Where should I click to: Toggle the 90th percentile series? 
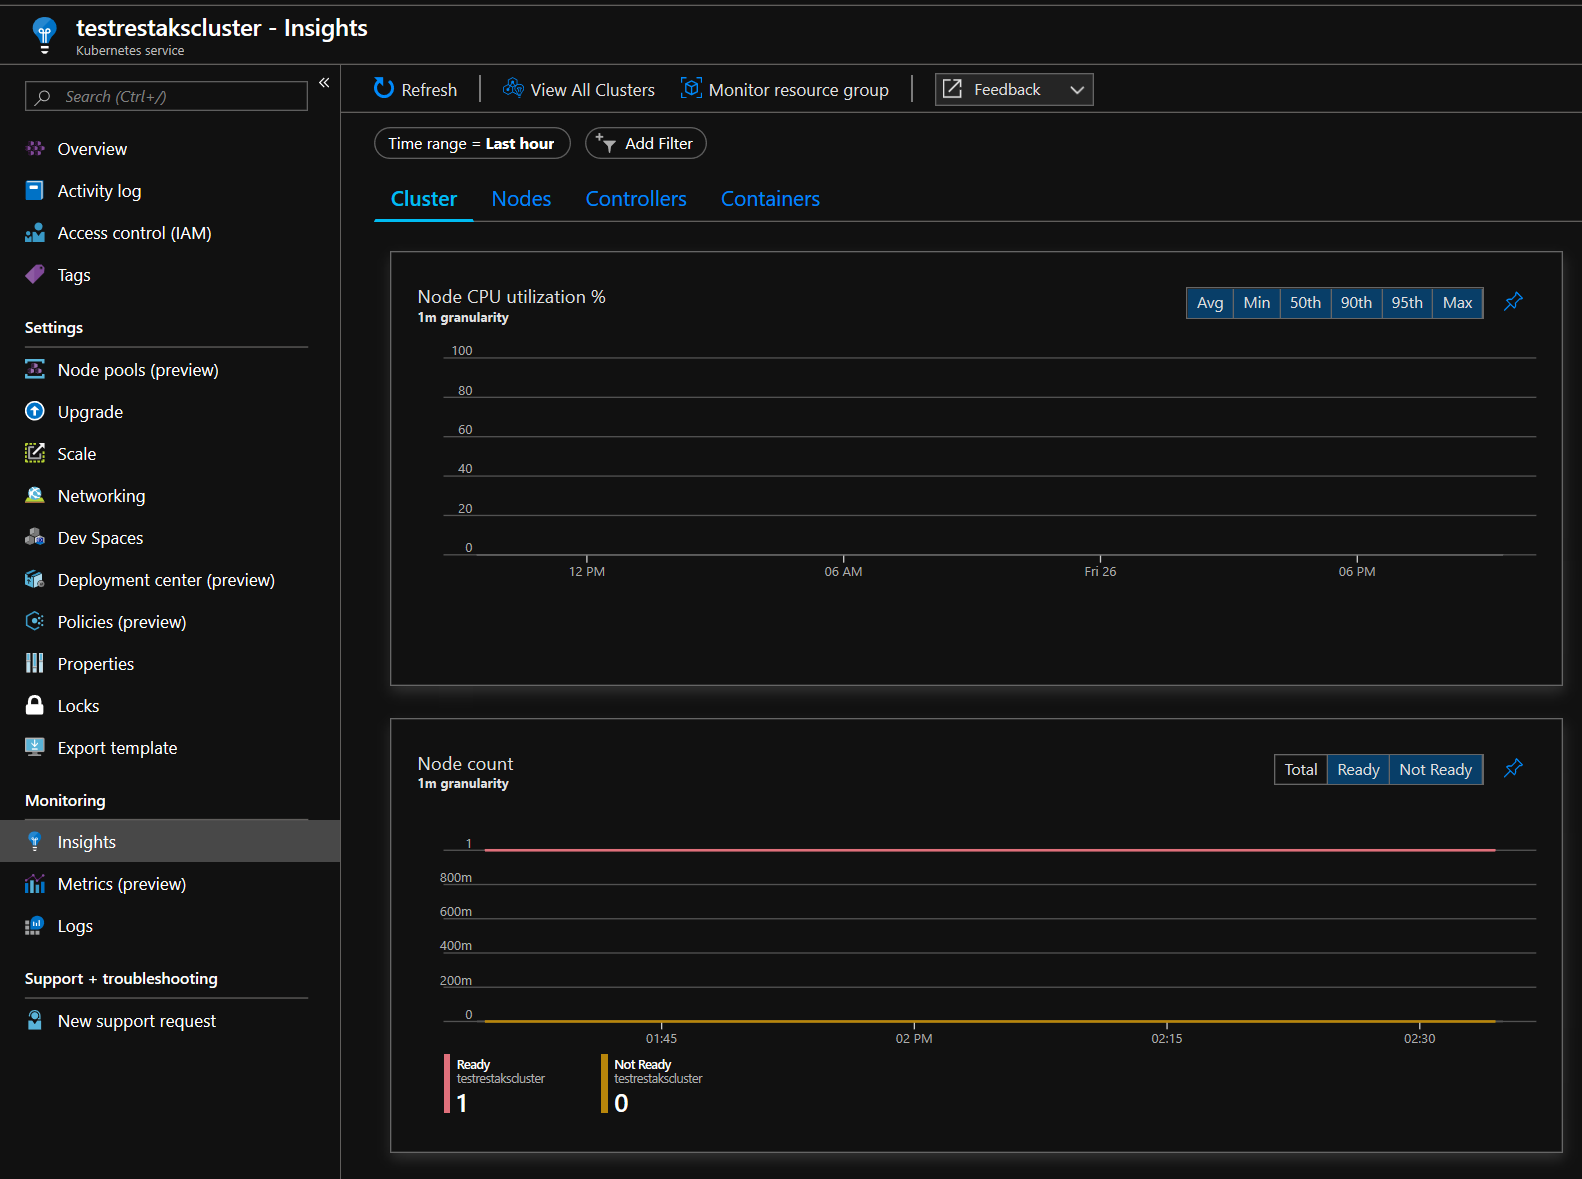coord(1356,303)
